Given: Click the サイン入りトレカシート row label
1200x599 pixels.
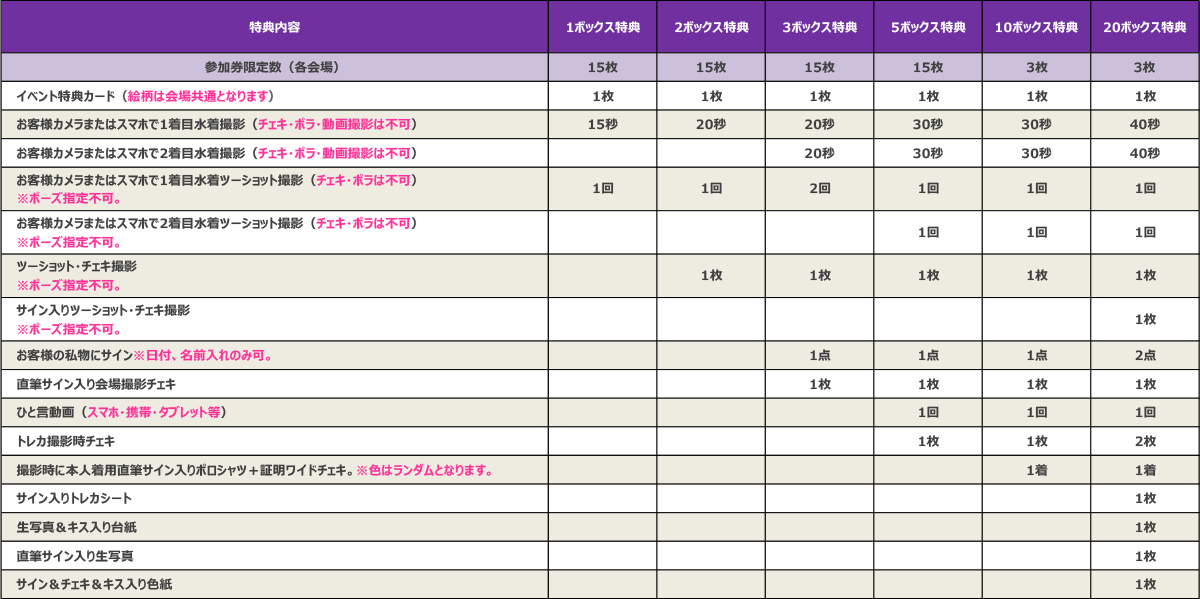Looking at the screenshot, I should (74, 498).
